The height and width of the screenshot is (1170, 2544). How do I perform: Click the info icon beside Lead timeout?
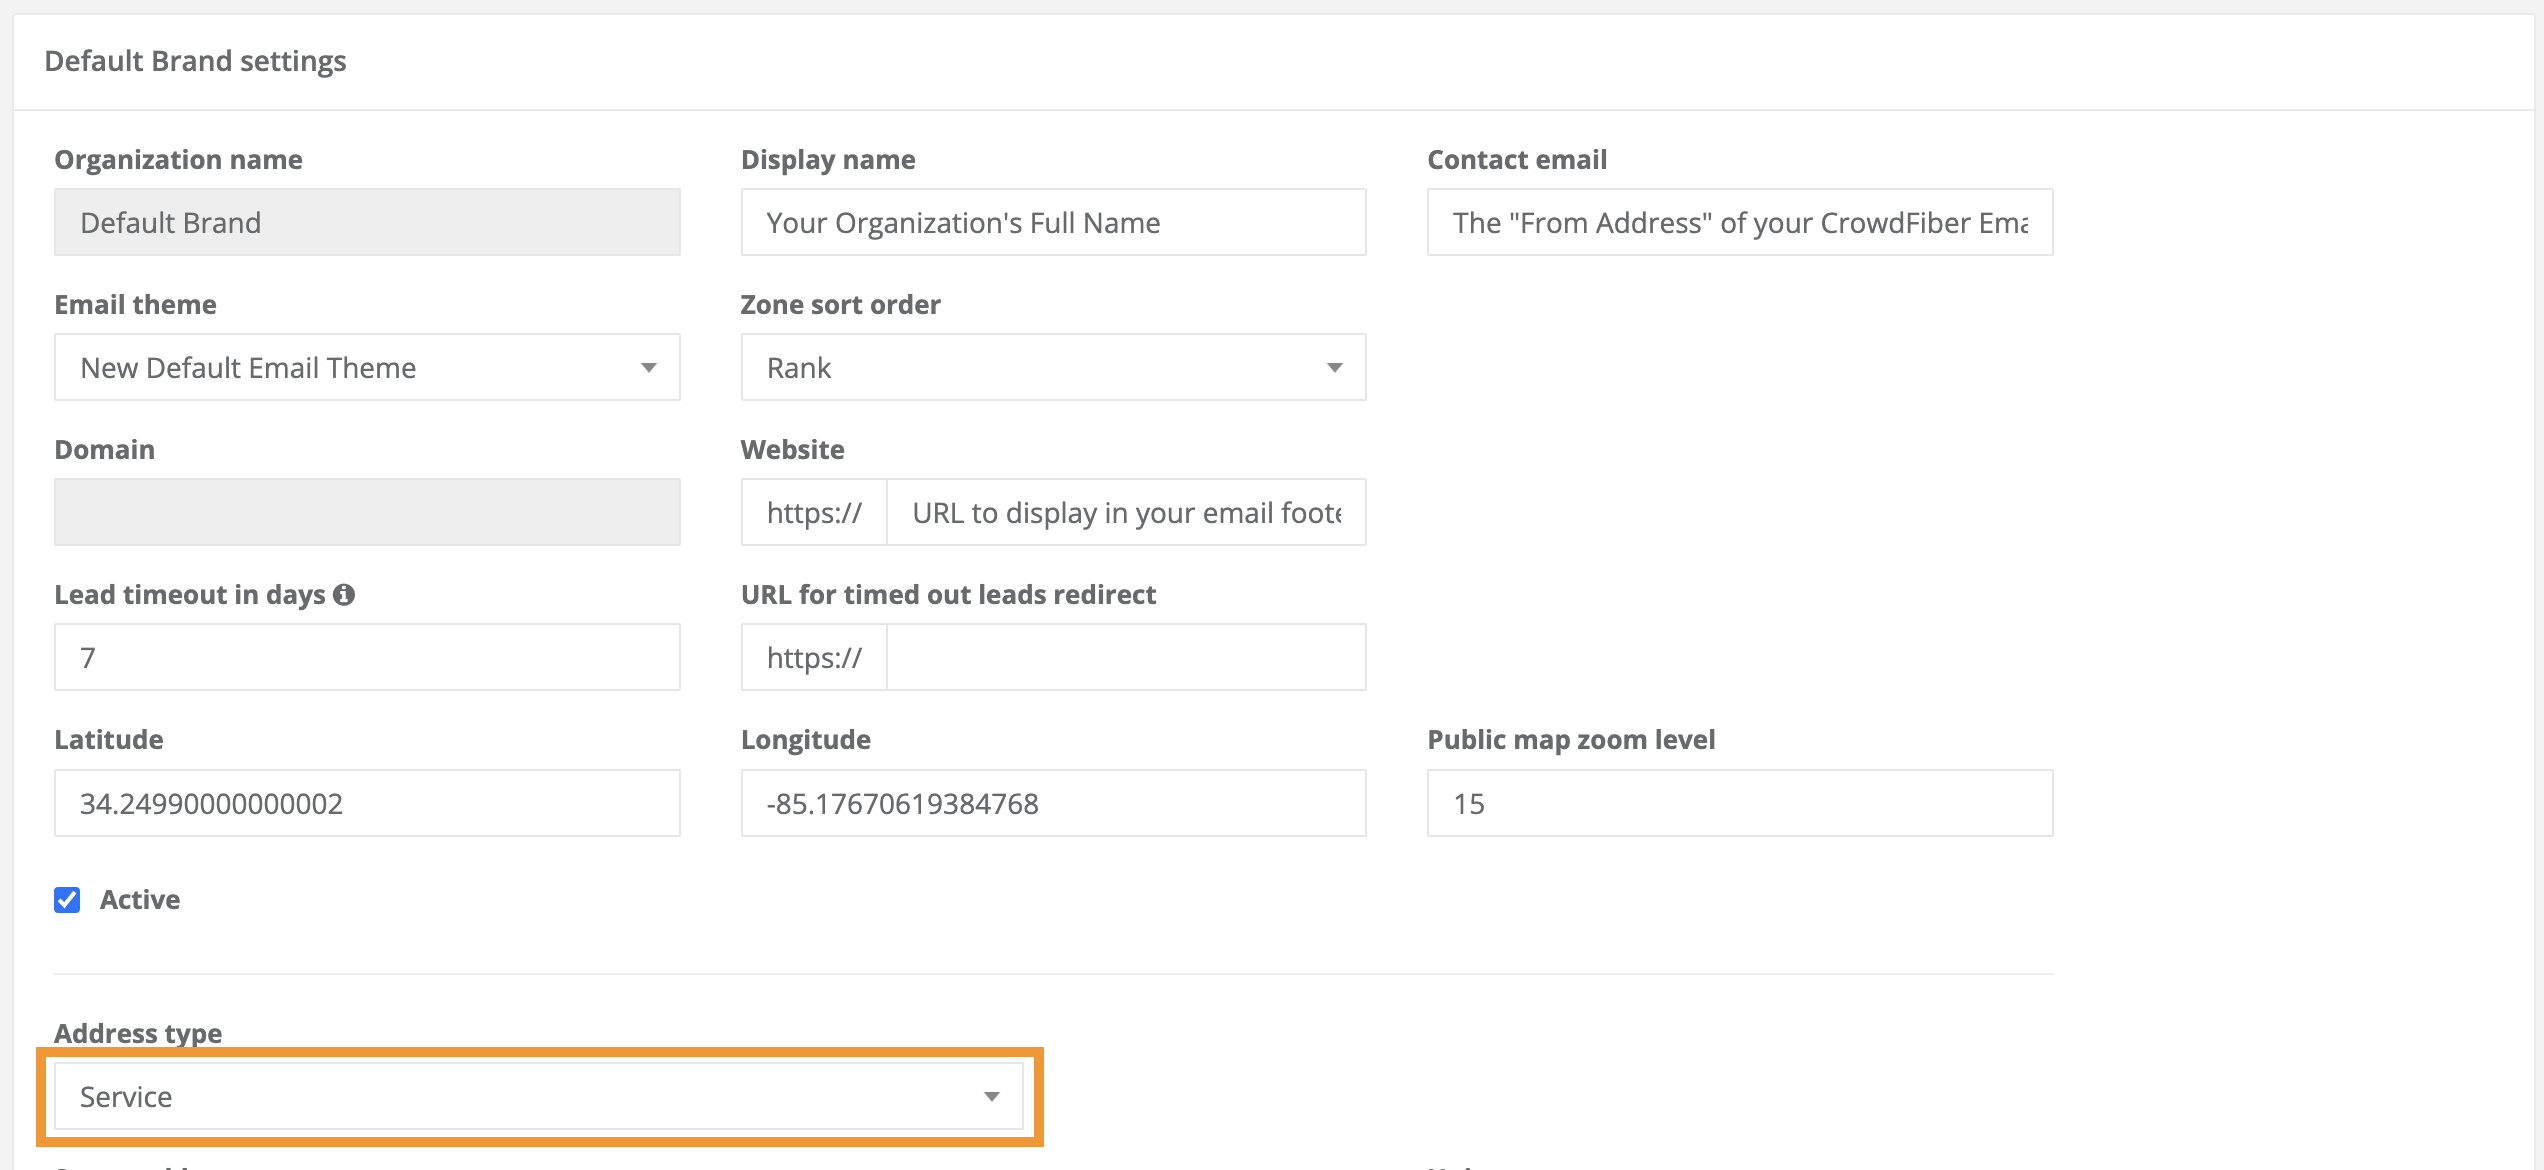(345, 593)
